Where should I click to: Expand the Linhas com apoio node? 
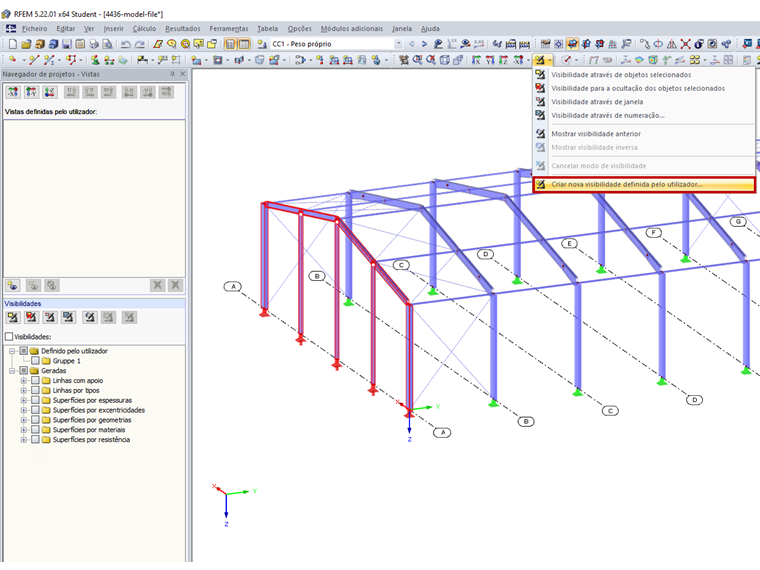(x=23, y=380)
